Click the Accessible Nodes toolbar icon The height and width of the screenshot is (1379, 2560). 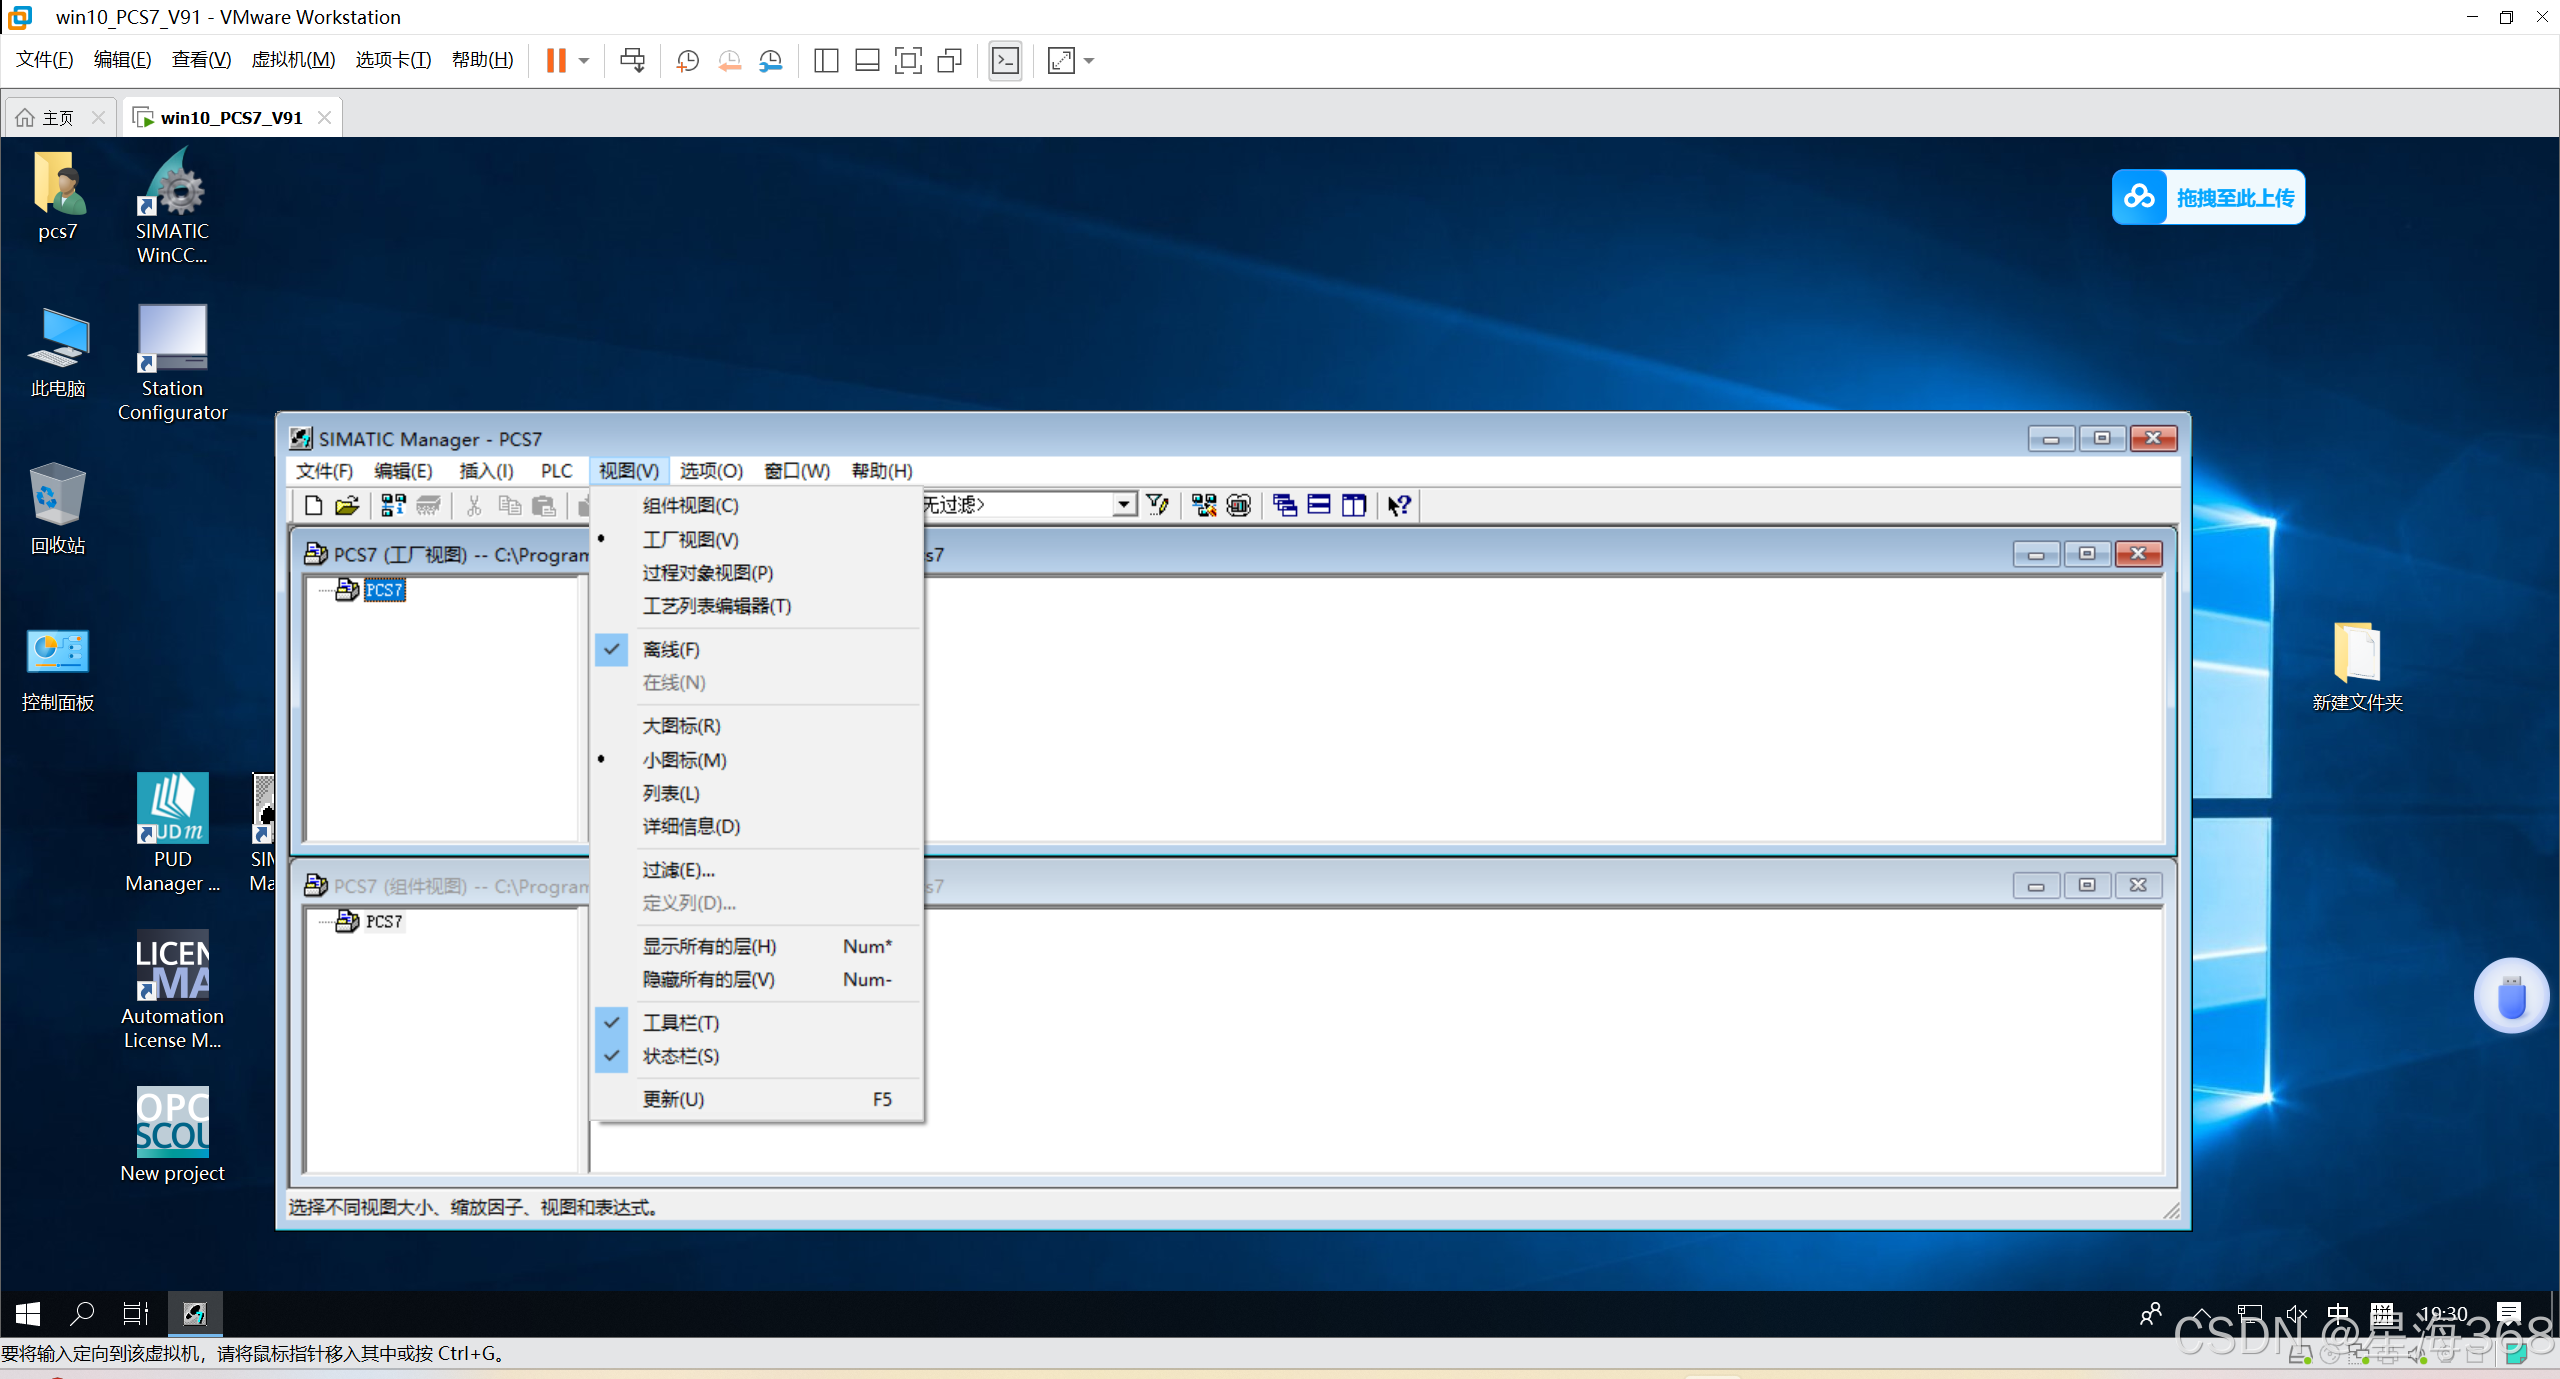click(x=393, y=505)
